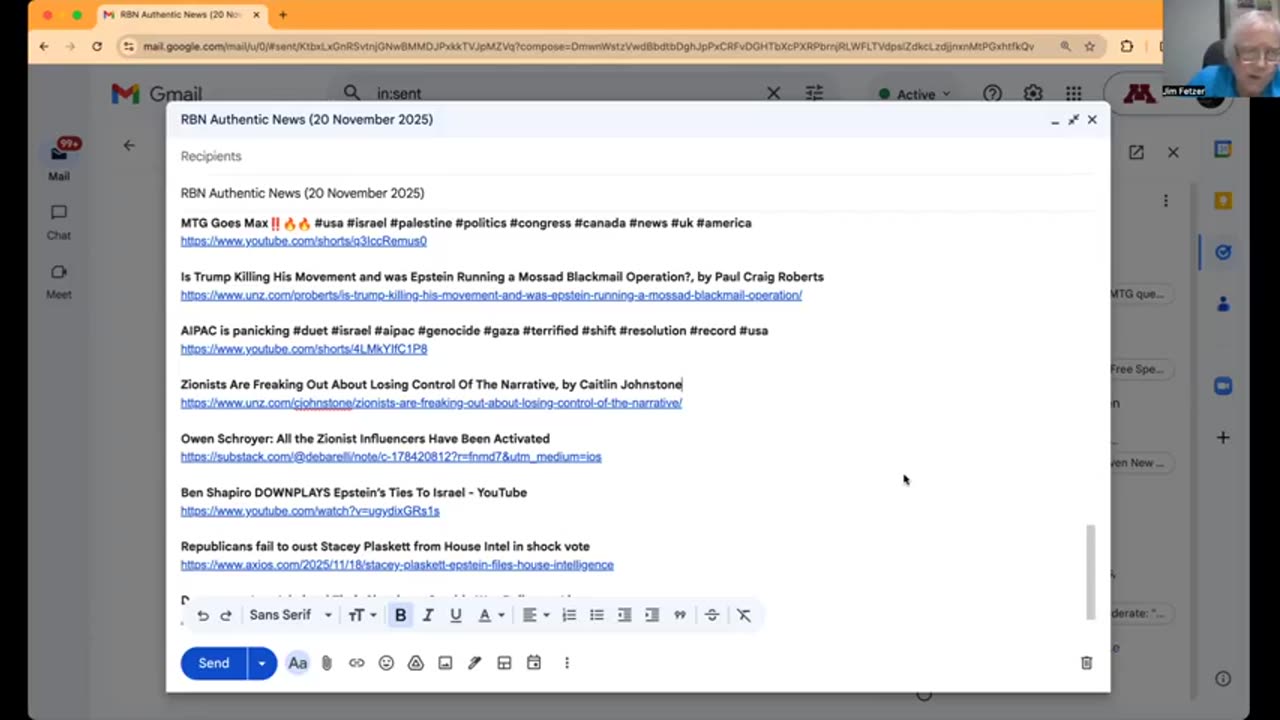
Task: Toggle bold formatting
Action: point(400,615)
